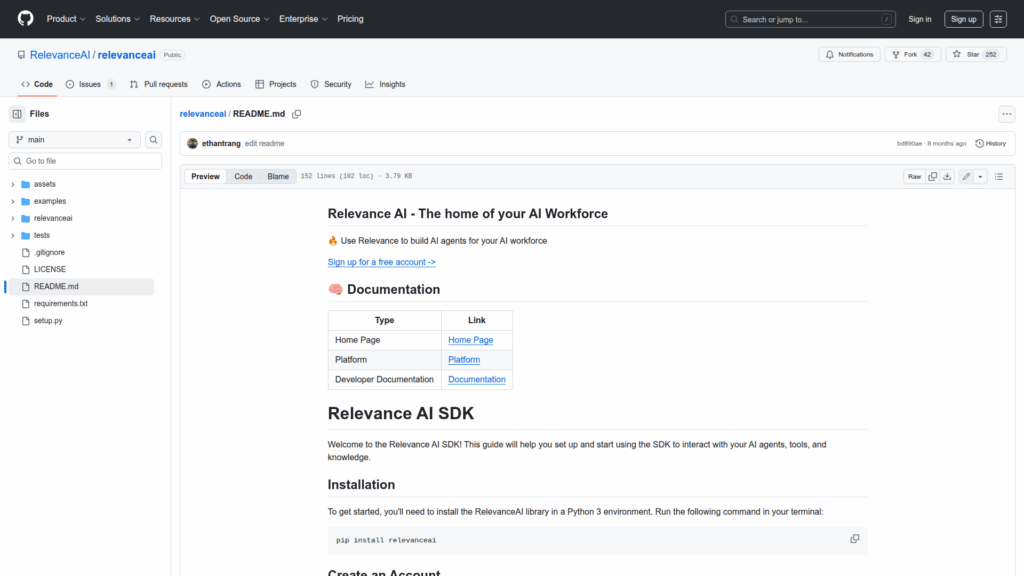Open the relevanceai repository name link
1024x576 pixels.
[x=127, y=55]
